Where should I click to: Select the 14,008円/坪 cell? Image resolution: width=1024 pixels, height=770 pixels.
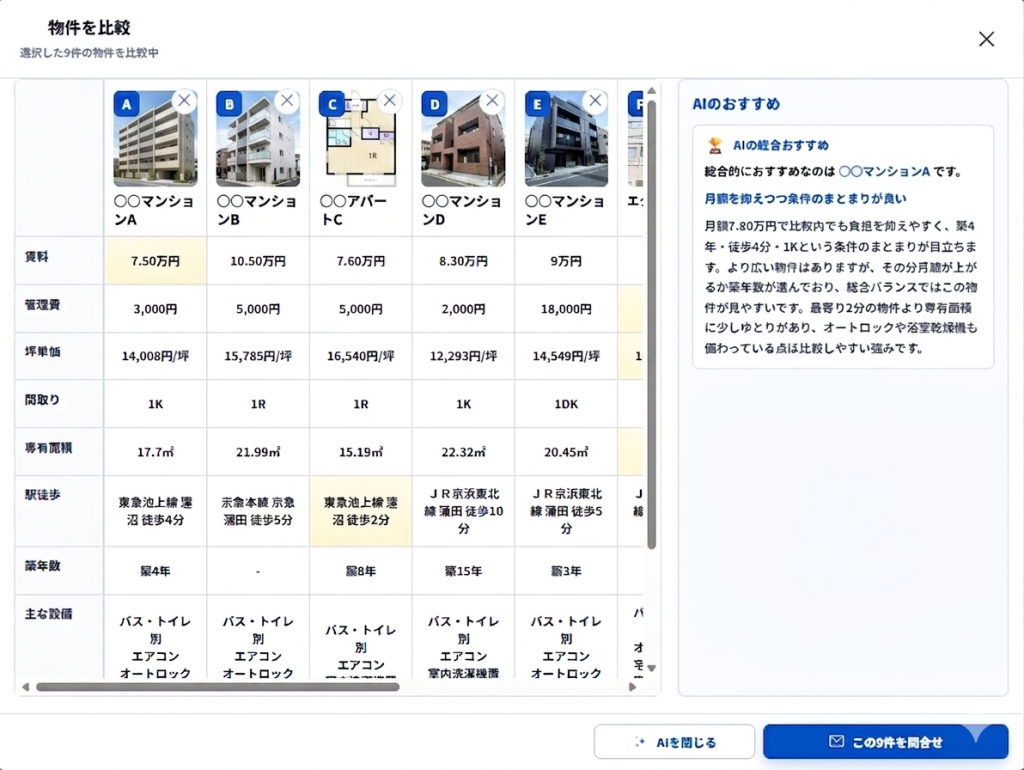[155, 356]
